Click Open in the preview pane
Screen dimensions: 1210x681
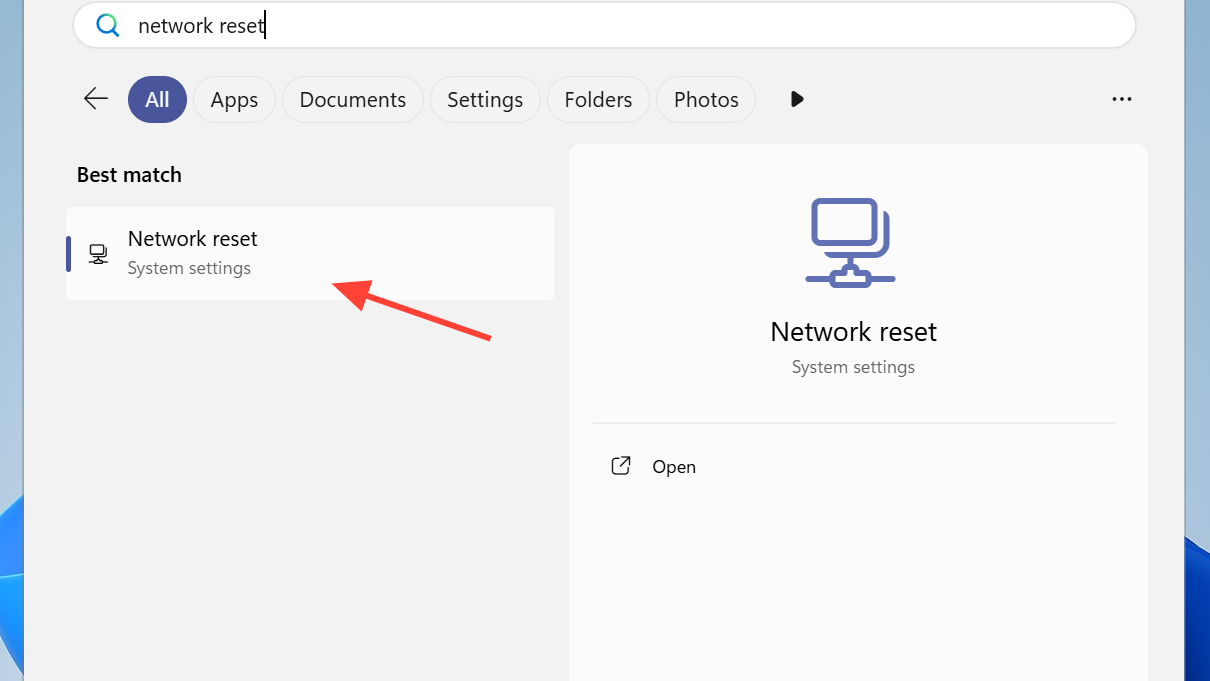click(x=673, y=467)
